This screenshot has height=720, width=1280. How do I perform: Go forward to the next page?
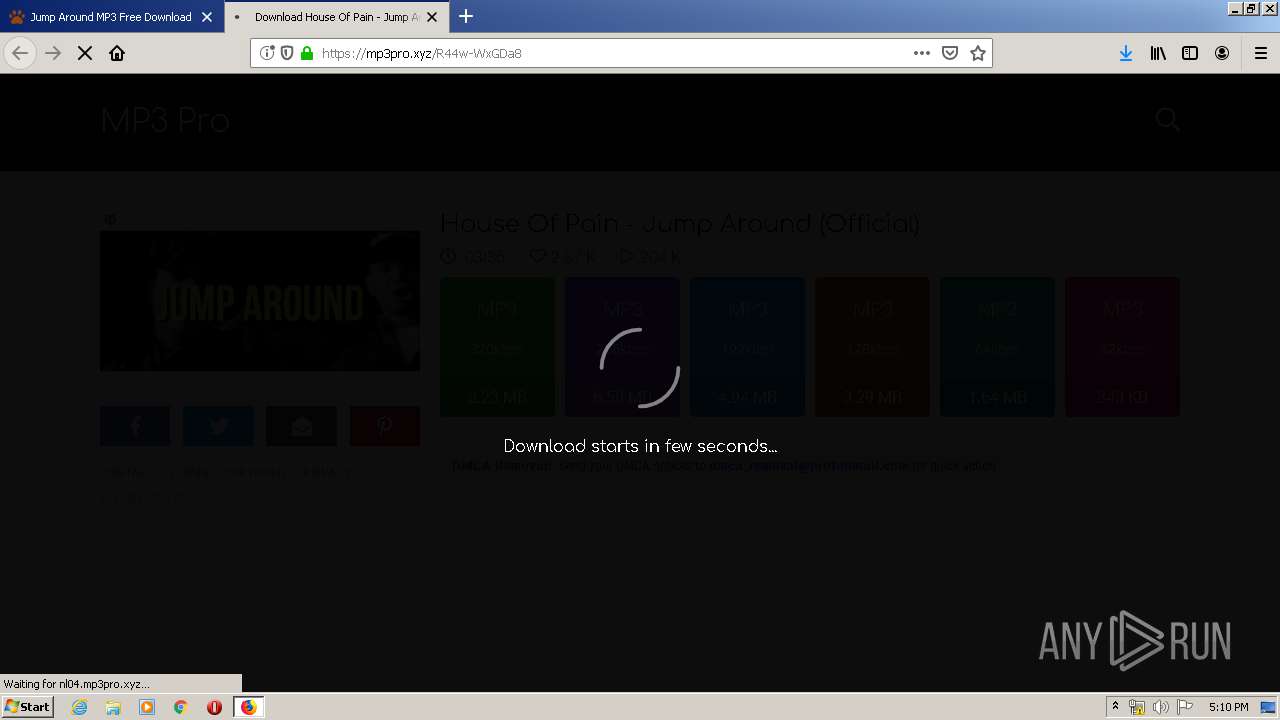coord(53,53)
